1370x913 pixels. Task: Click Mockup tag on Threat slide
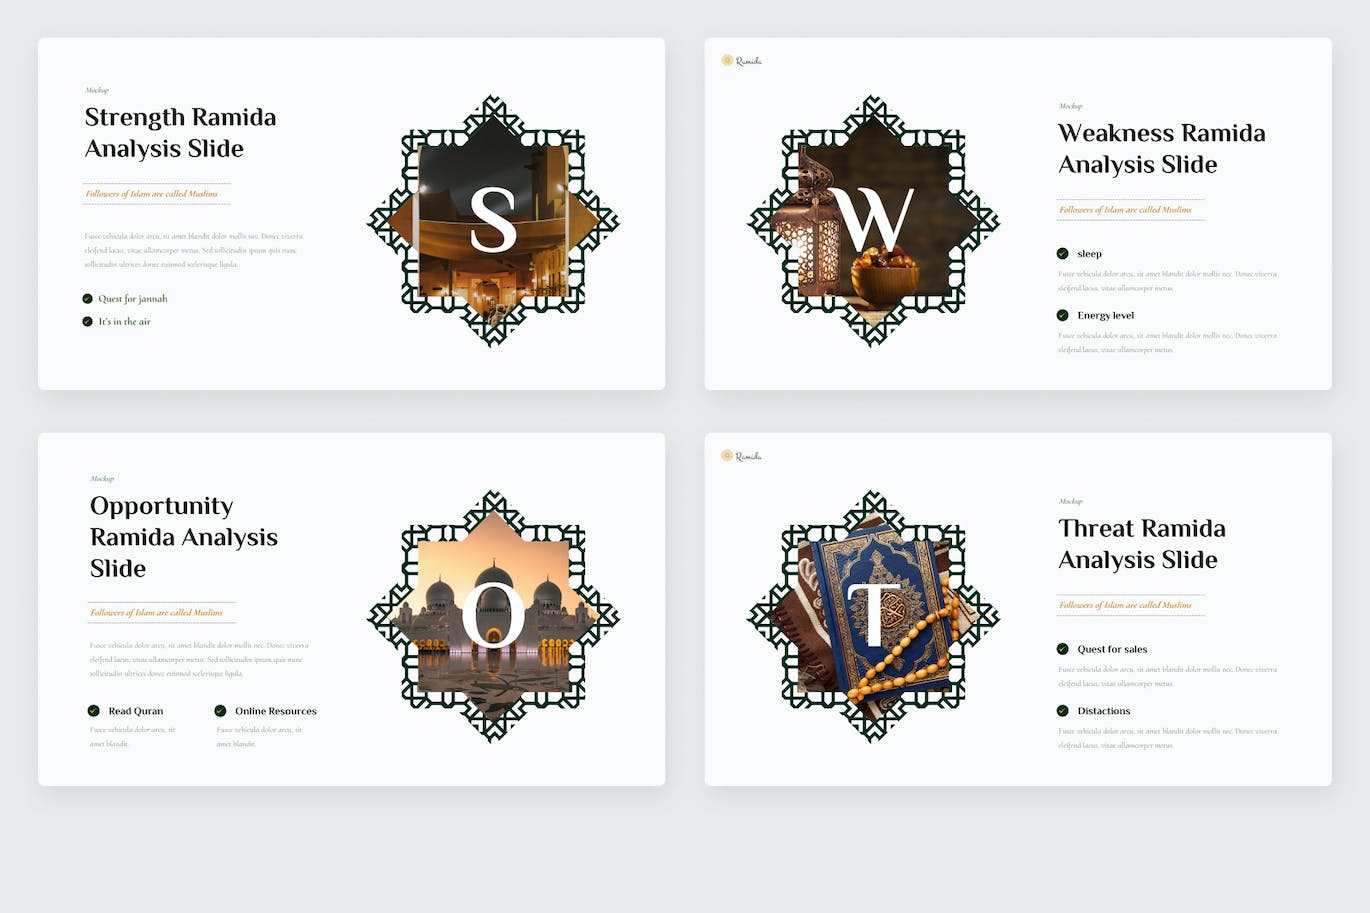[1071, 501]
